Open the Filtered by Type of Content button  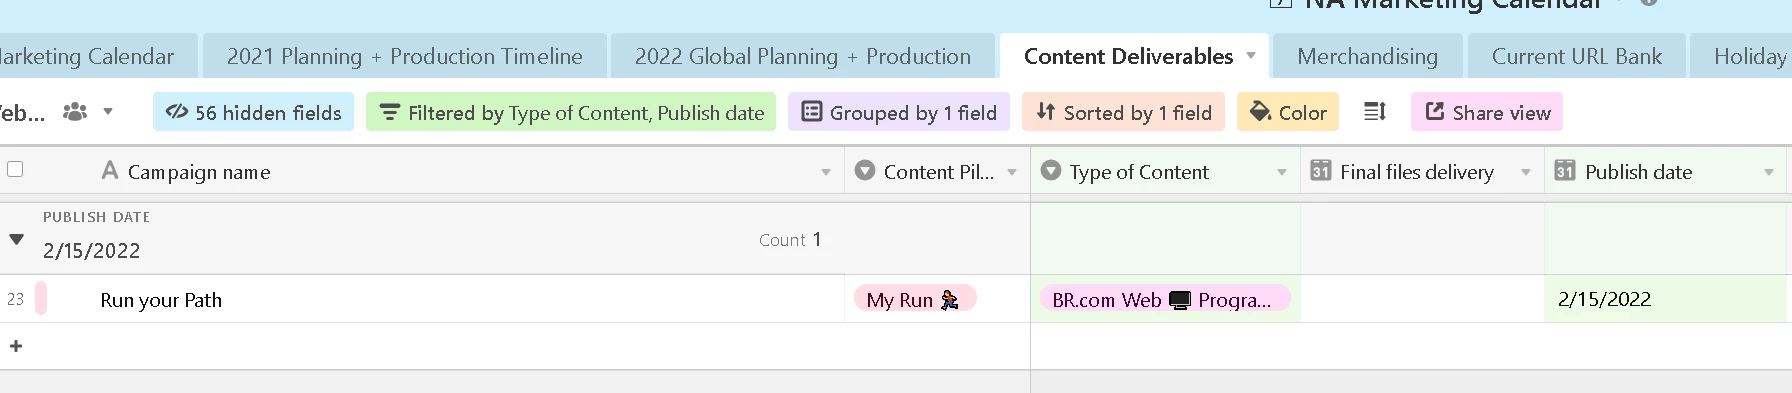click(571, 112)
